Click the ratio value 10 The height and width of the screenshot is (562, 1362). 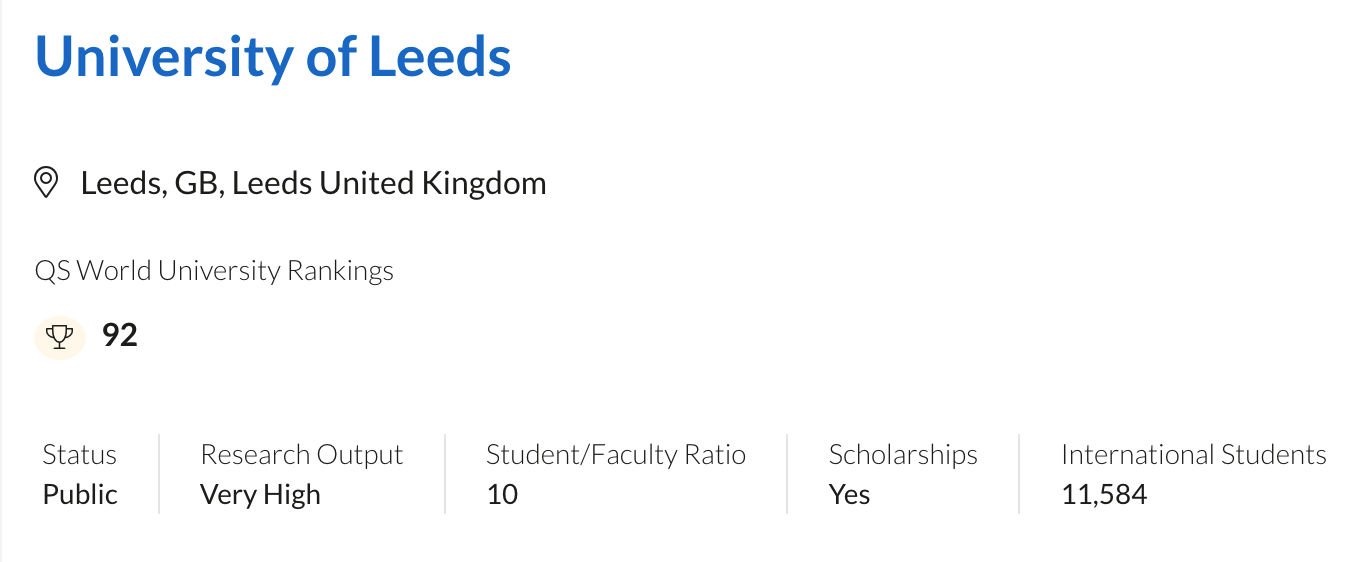pos(502,495)
